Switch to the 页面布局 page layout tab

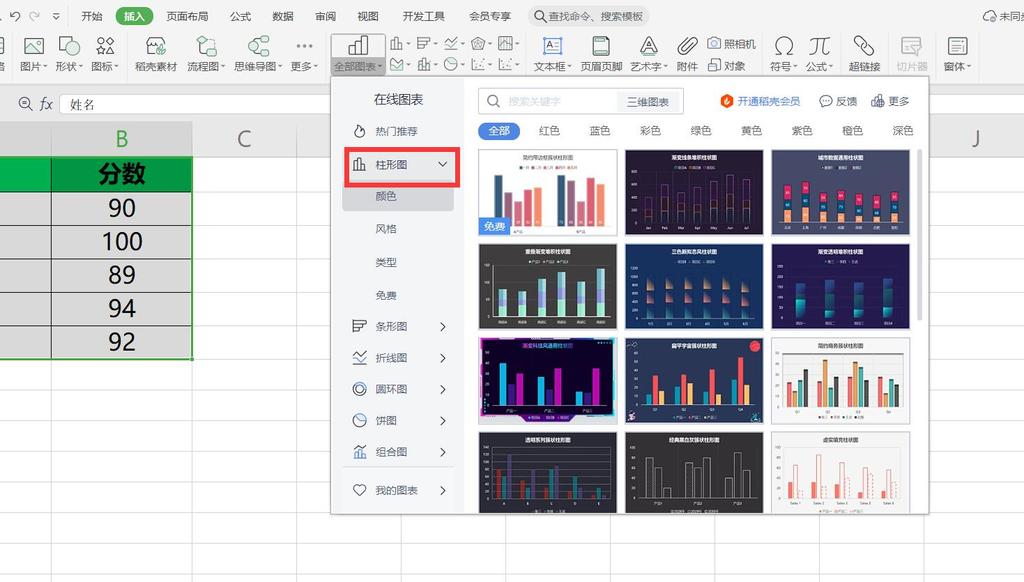point(187,16)
